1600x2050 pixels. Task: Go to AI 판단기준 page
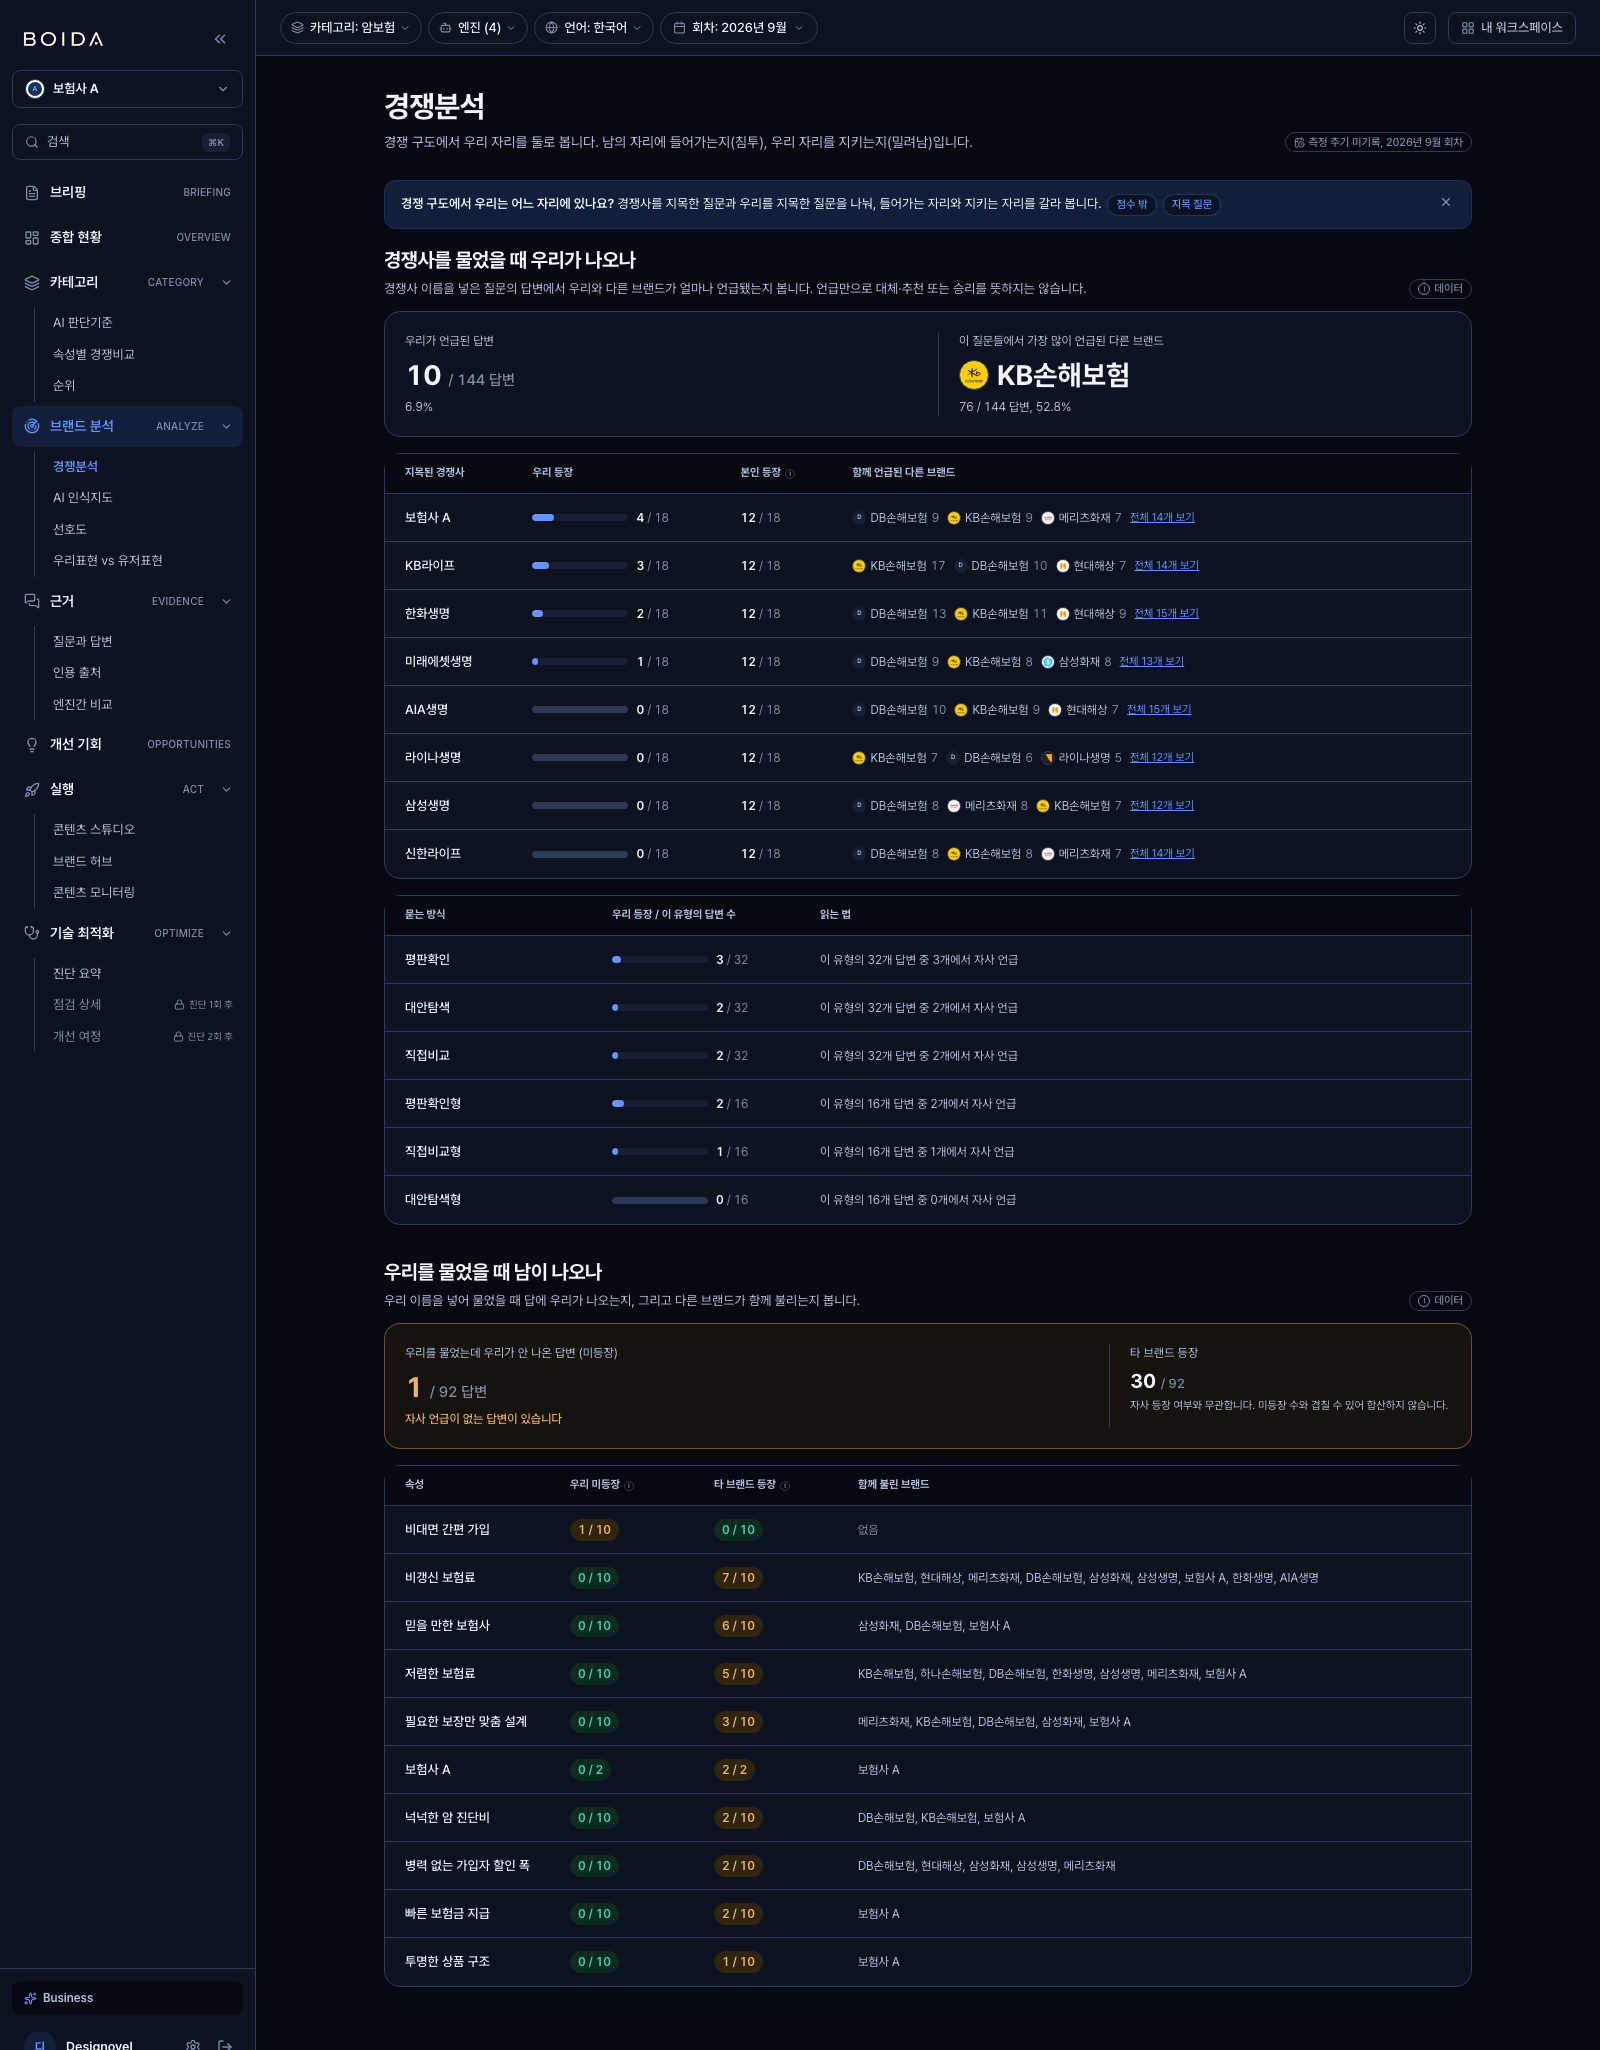coord(83,322)
